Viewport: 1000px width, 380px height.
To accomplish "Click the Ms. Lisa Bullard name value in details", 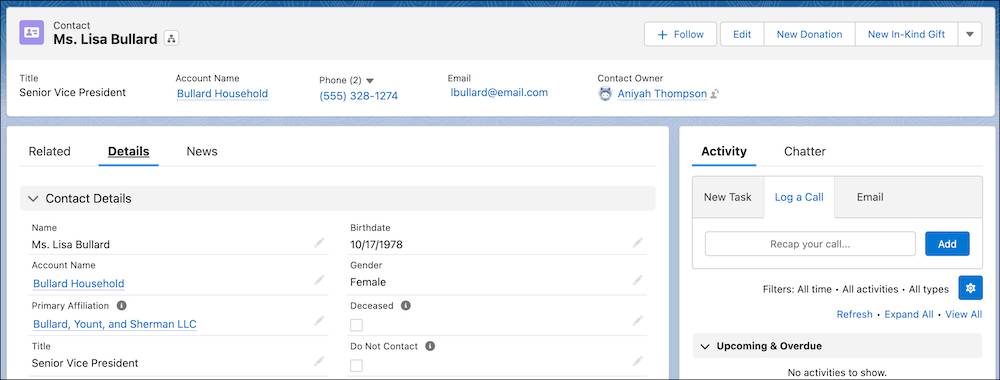I will coord(71,244).
